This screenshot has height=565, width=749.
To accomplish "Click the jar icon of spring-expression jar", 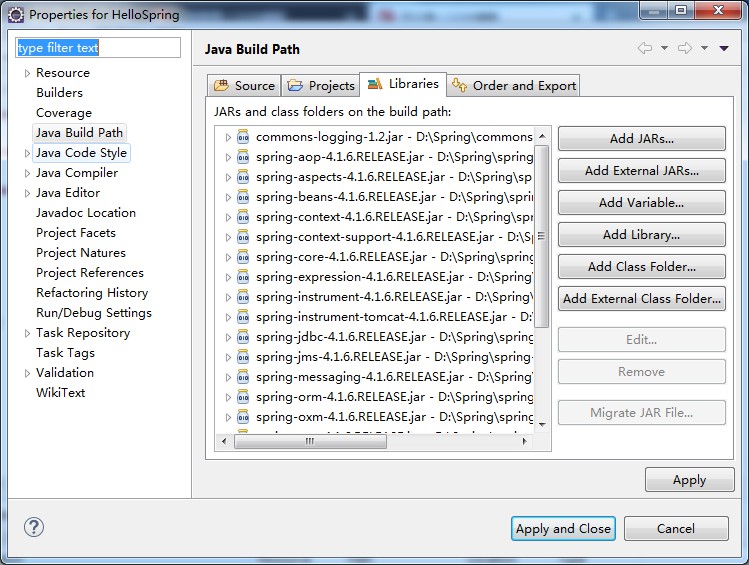I will [x=243, y=277].
